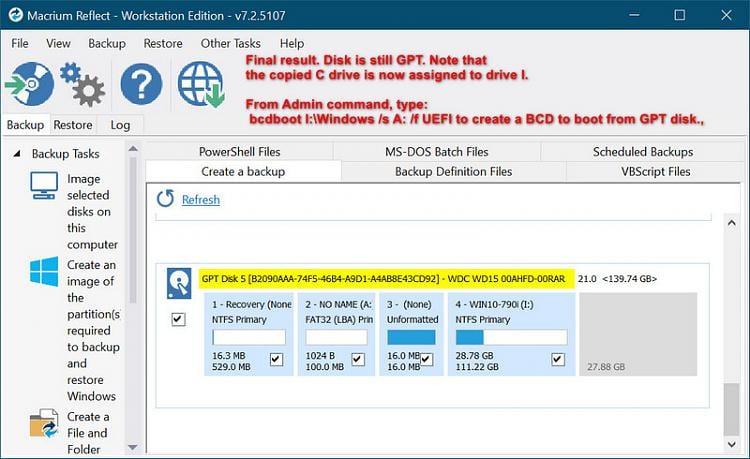Open the MS-DOS Batch Files tab
The image size is (750, 459).
pos(437,152)
